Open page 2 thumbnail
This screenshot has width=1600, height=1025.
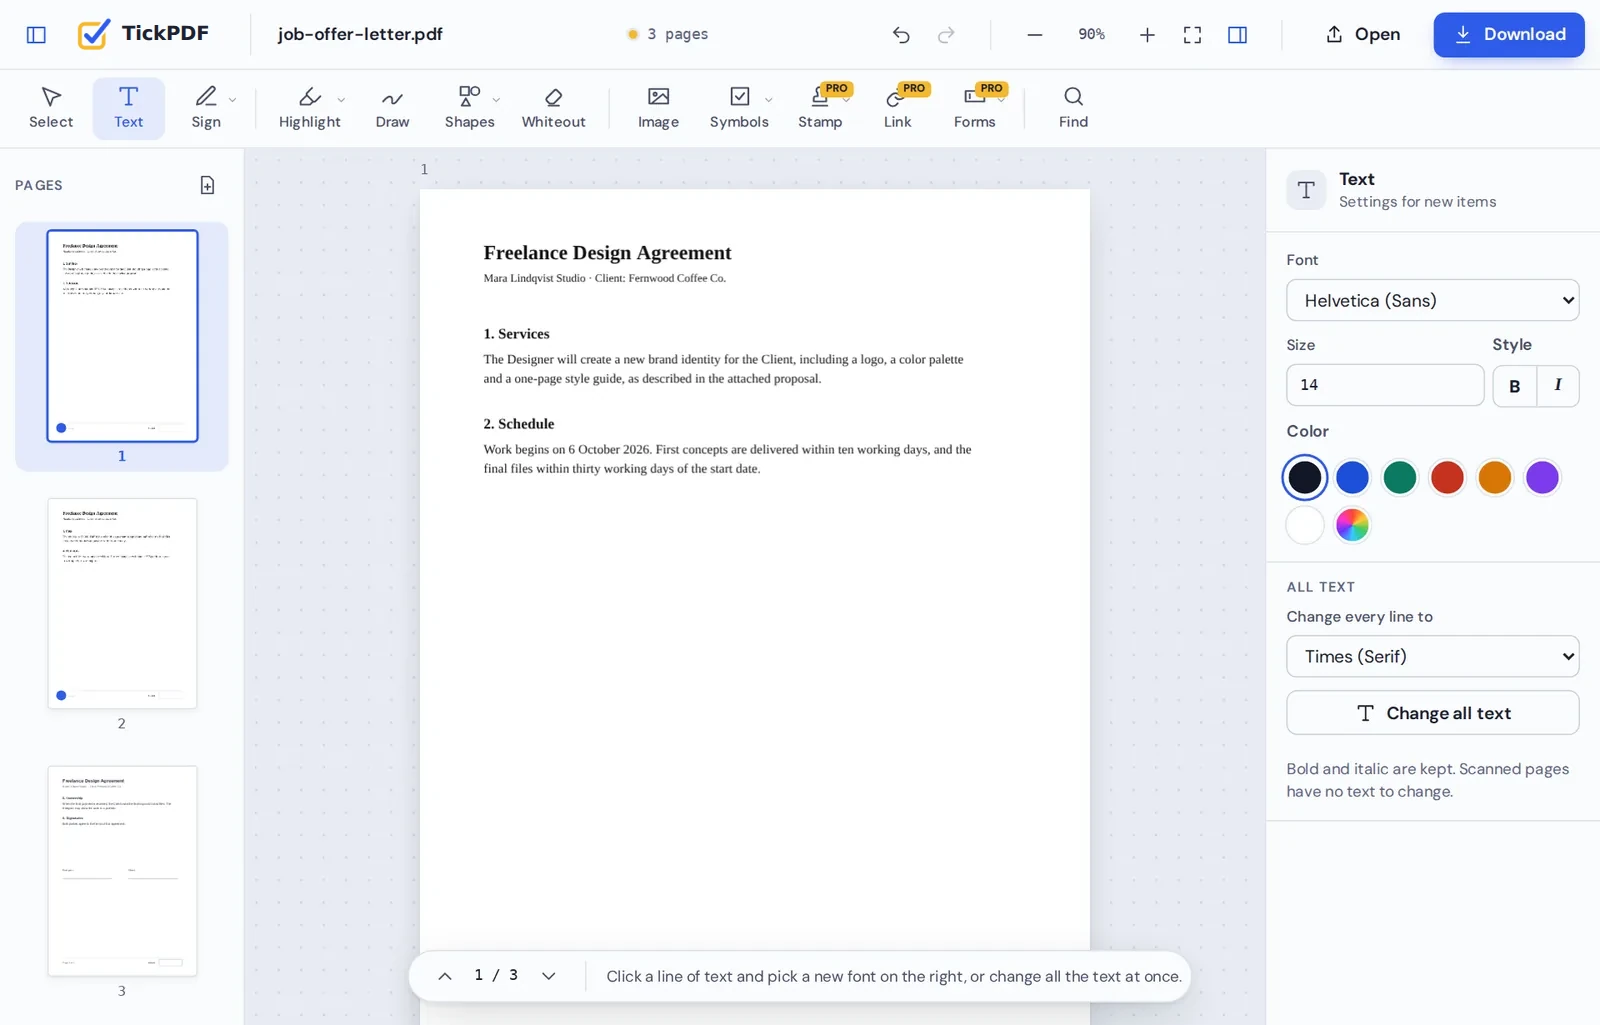122,603
